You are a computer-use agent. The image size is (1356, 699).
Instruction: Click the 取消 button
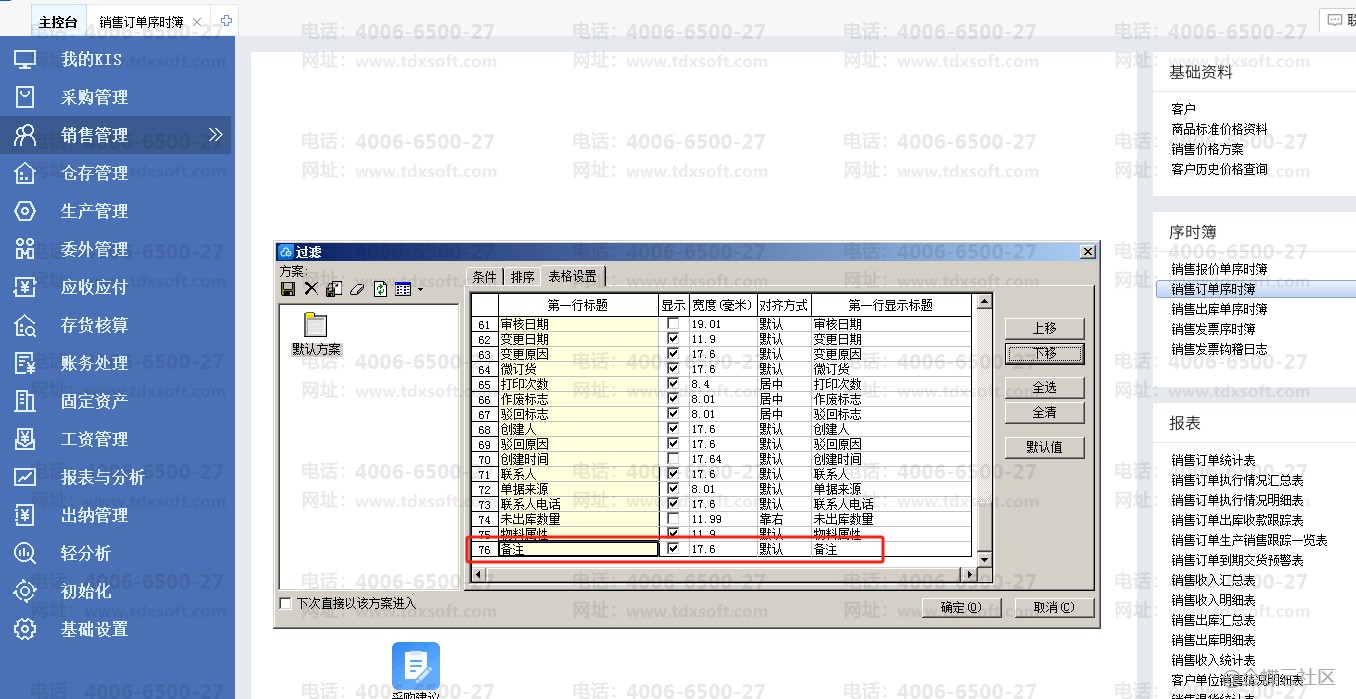pos(1054,607)
